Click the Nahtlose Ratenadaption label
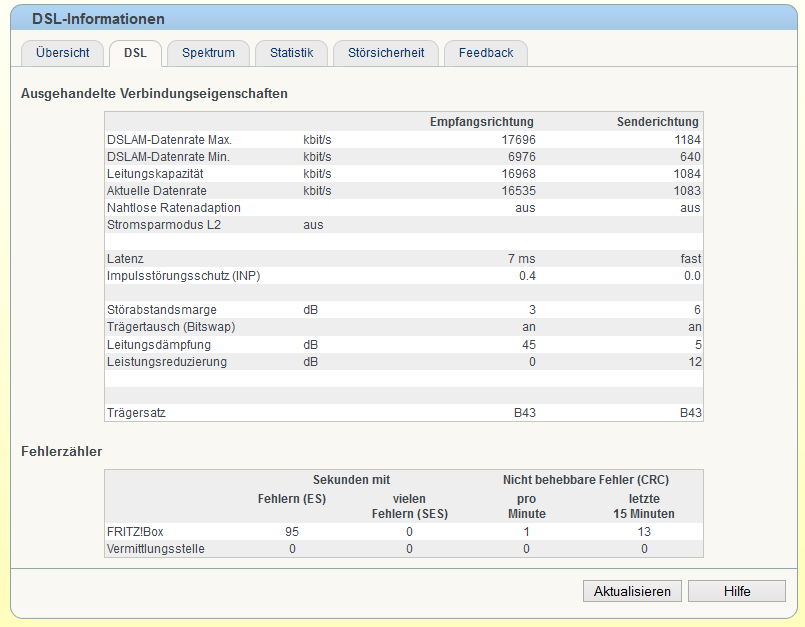805x627 pixels. tap(174, 207)
